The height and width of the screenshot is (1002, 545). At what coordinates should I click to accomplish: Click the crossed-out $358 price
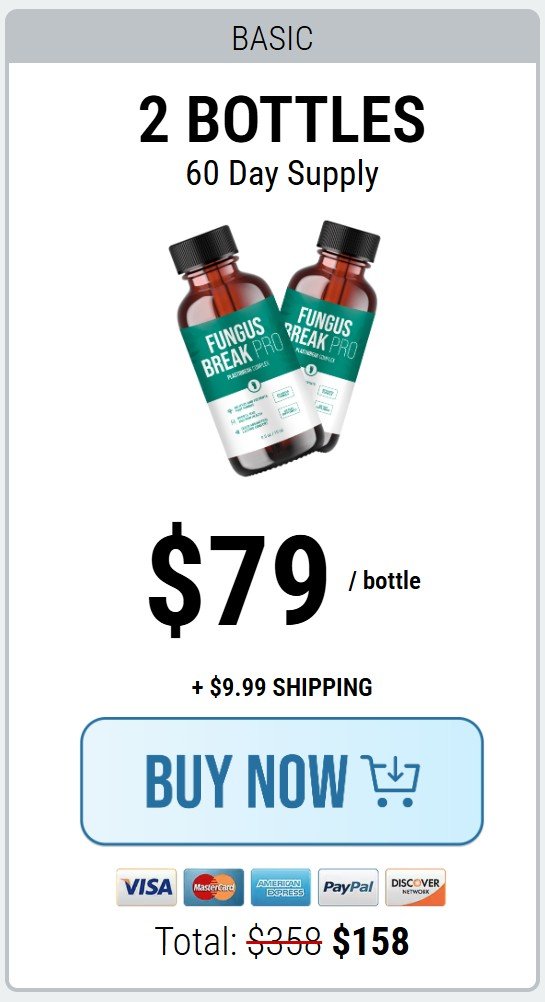coord(284,941)
